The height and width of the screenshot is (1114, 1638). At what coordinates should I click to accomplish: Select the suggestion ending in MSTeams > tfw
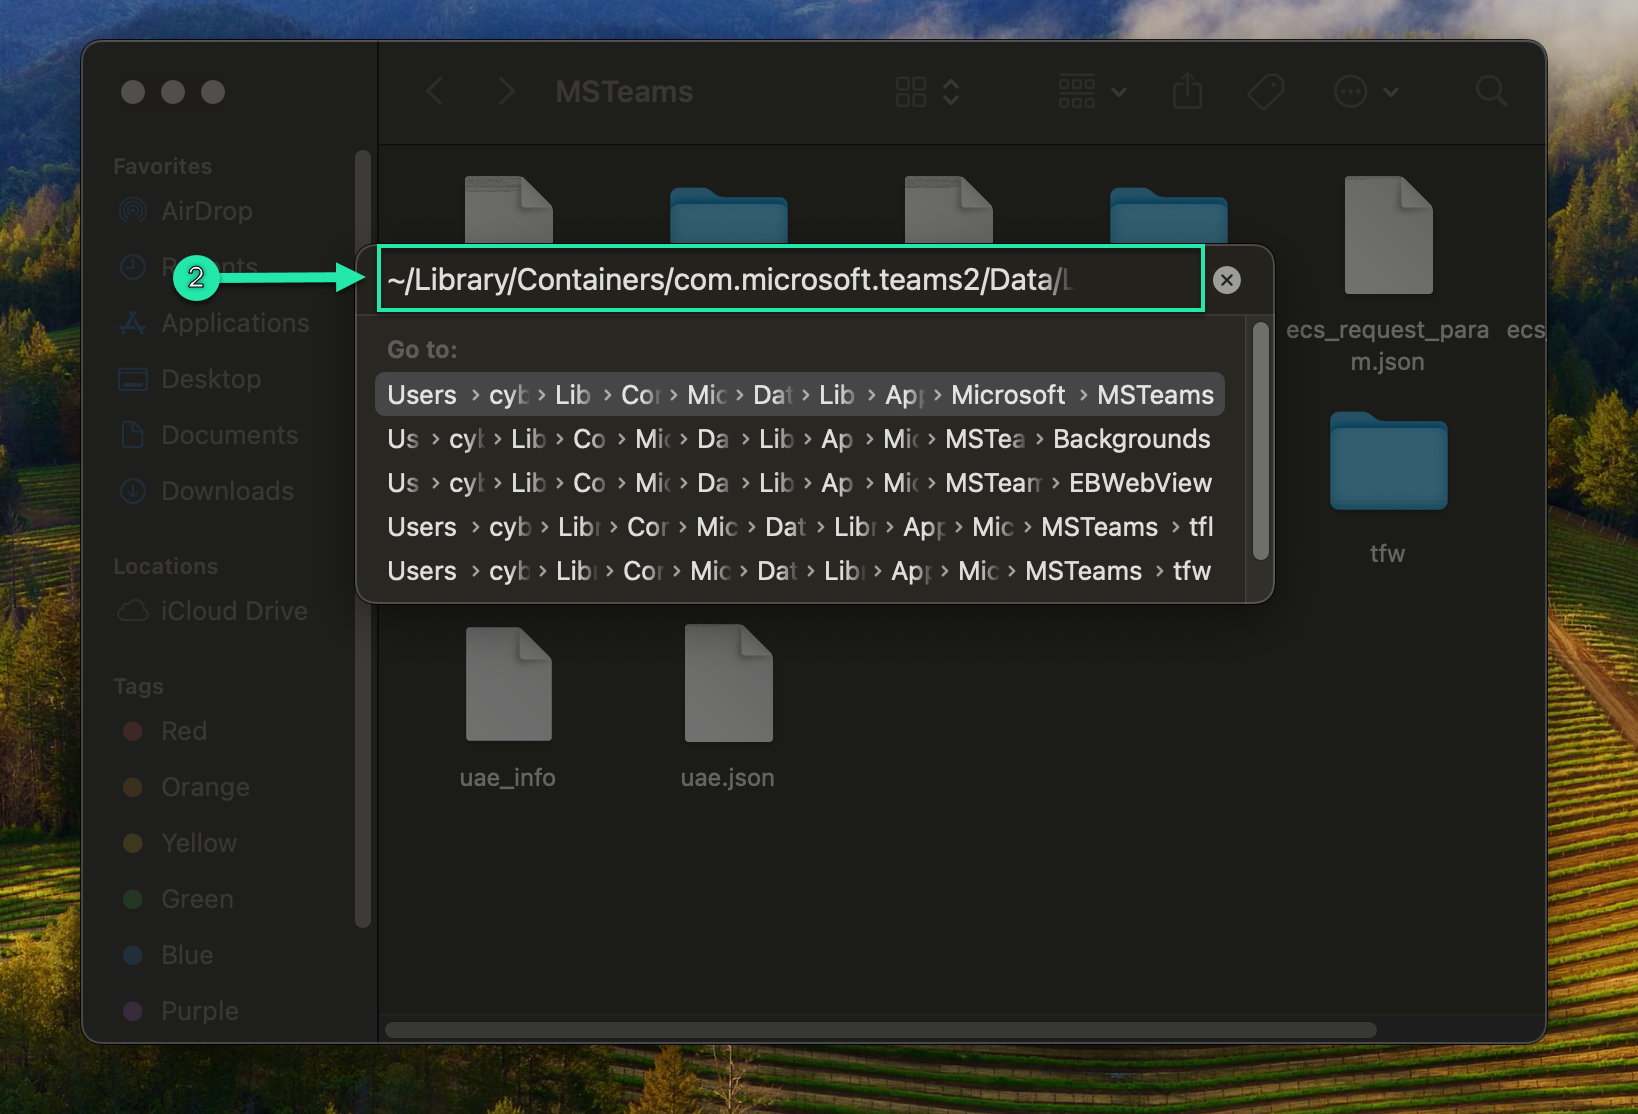(x=800, y=571)
